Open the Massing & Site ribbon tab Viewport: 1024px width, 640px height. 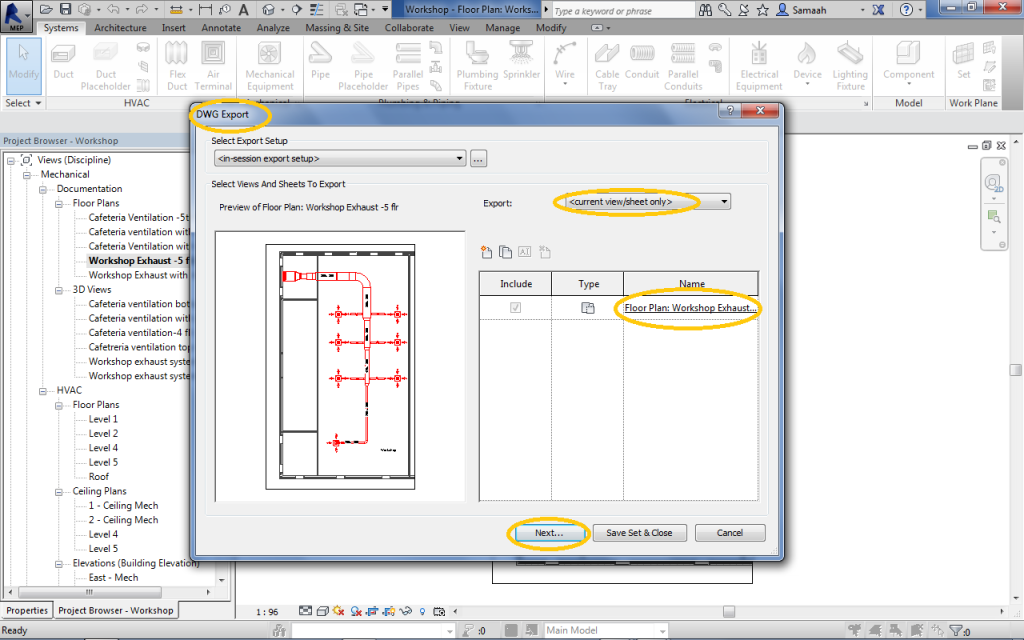337,28
